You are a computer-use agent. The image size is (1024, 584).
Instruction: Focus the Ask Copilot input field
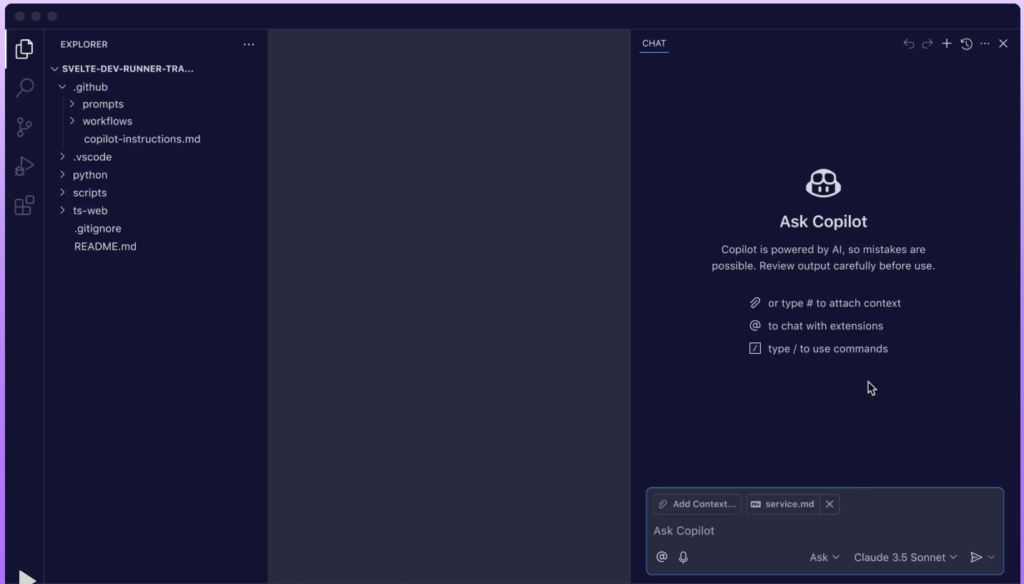(x=825, y=530)
